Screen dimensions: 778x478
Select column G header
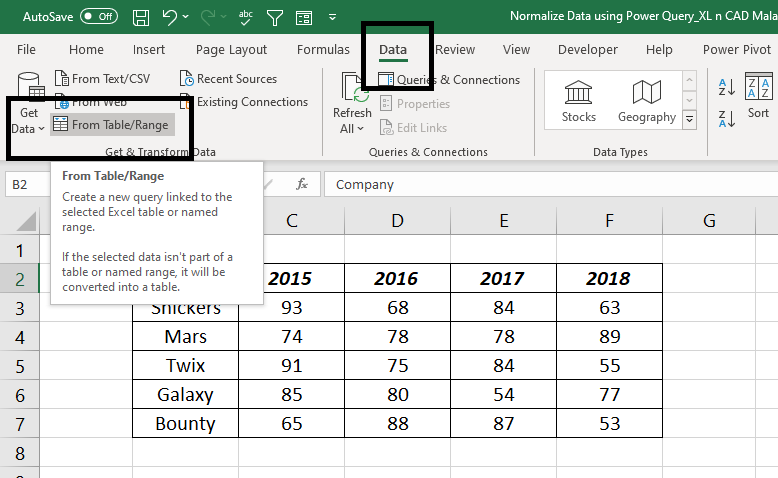click(709, 221)
